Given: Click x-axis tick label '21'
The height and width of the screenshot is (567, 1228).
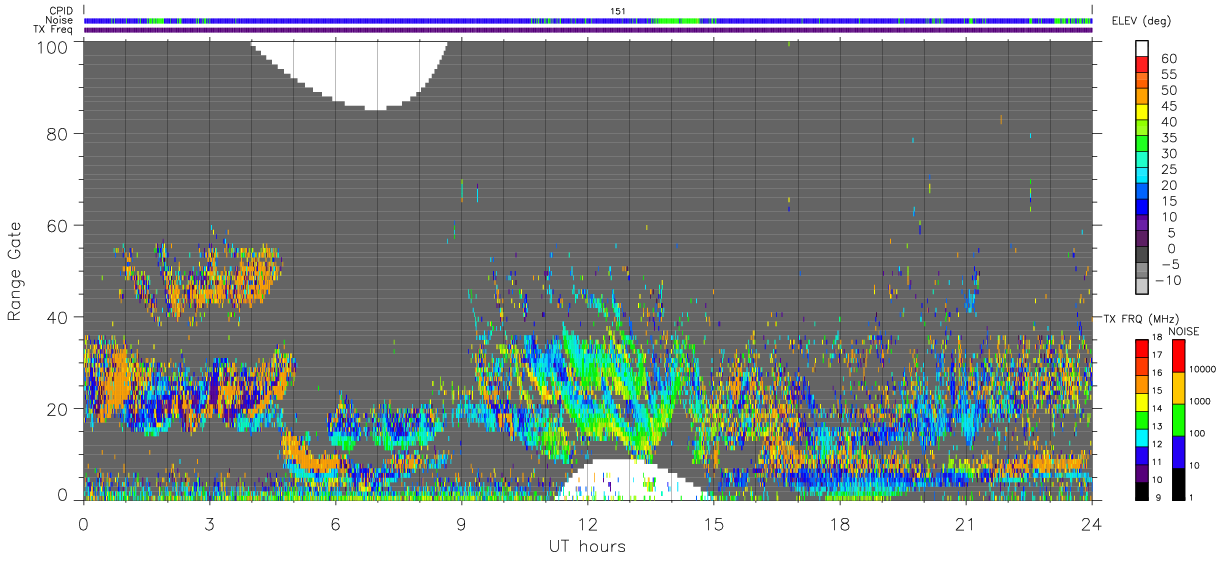Looking at the screenshot, I should (x=965, y=524).
